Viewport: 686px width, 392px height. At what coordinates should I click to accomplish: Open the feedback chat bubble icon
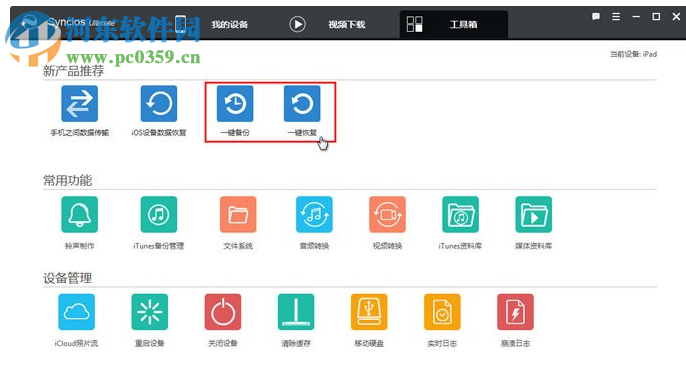tap(595, 17)
